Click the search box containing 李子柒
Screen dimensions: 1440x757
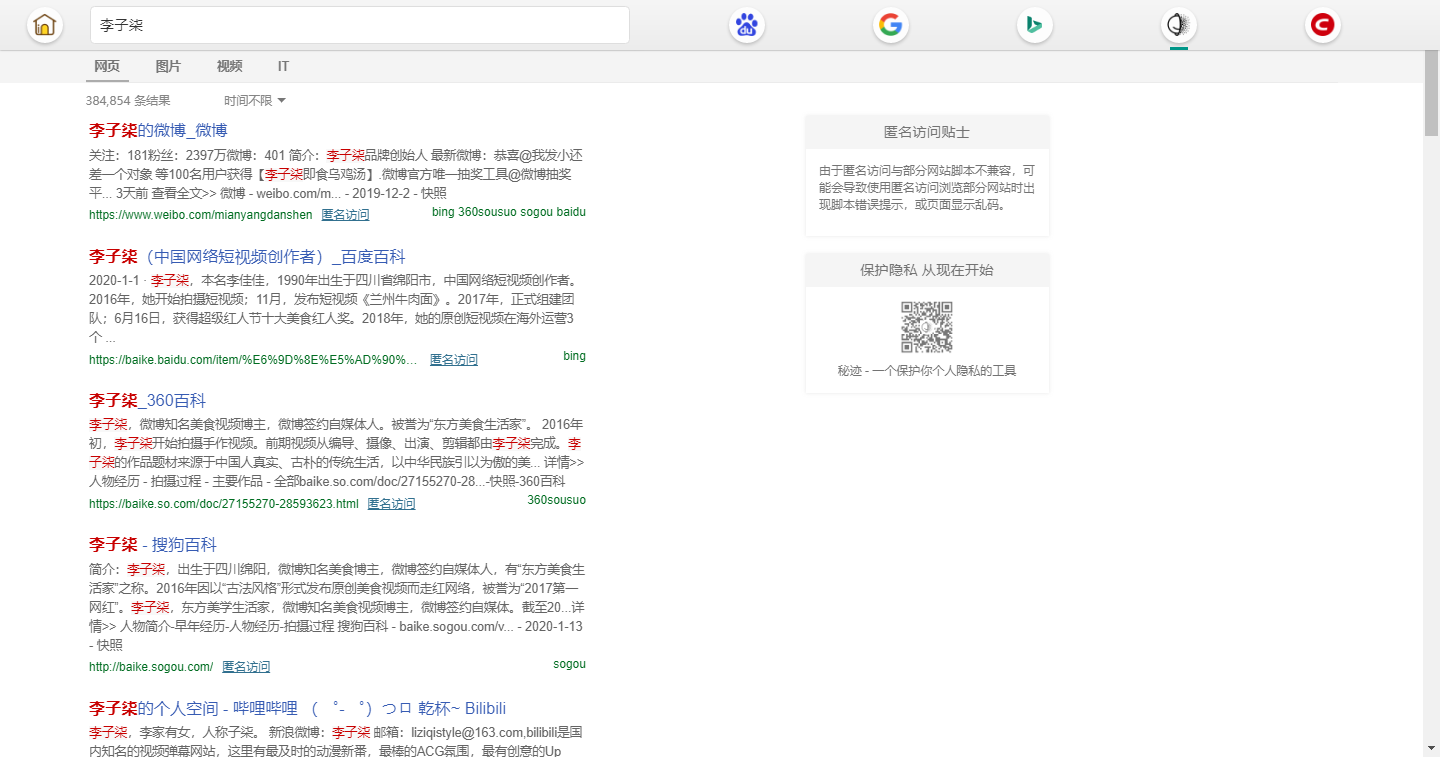[360, 25]
